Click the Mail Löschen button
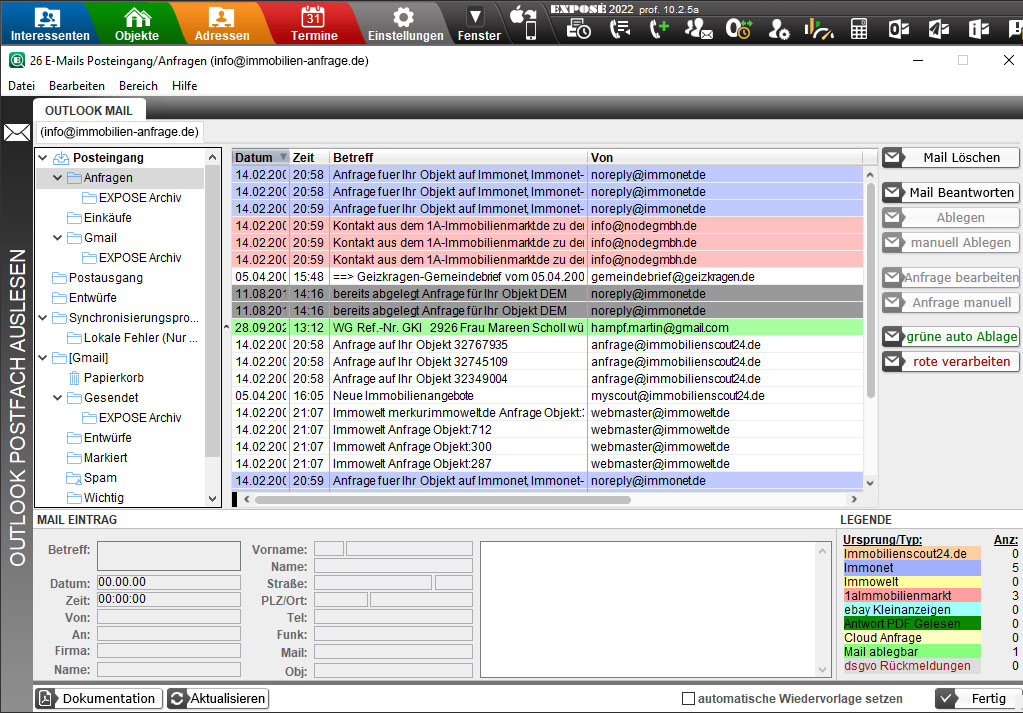 pyautogui.click(x=949, y=158)
